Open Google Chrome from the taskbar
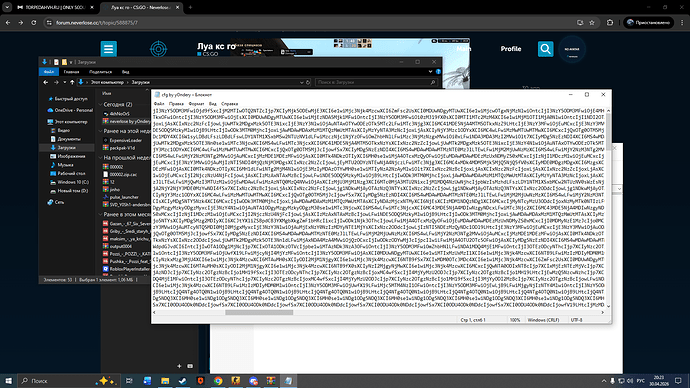The image size is (690, 388). [218, 381]
